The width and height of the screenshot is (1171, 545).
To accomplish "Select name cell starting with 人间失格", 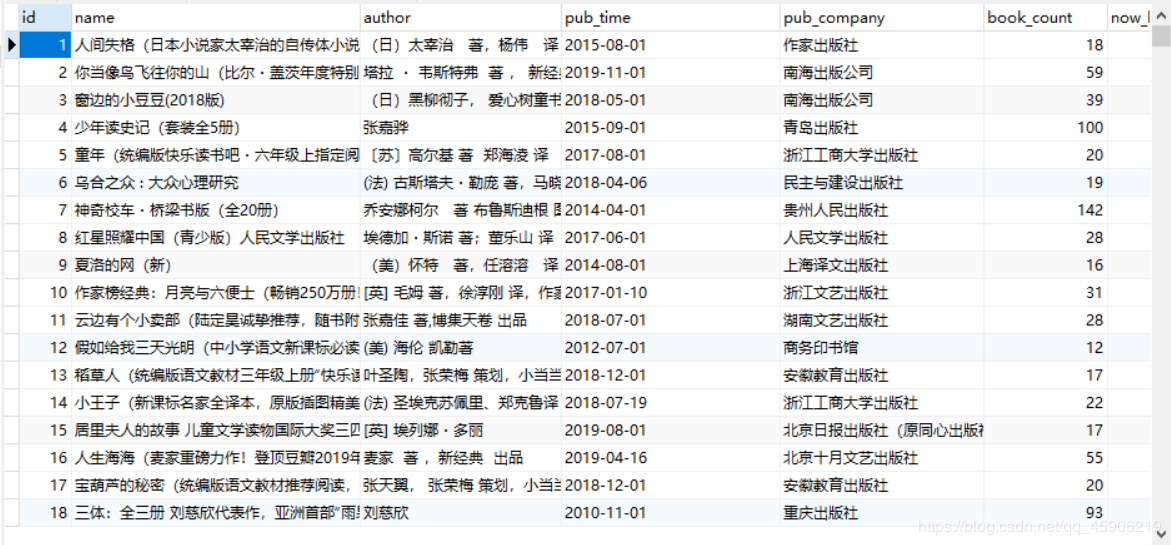I will click(x=216, y=45).
